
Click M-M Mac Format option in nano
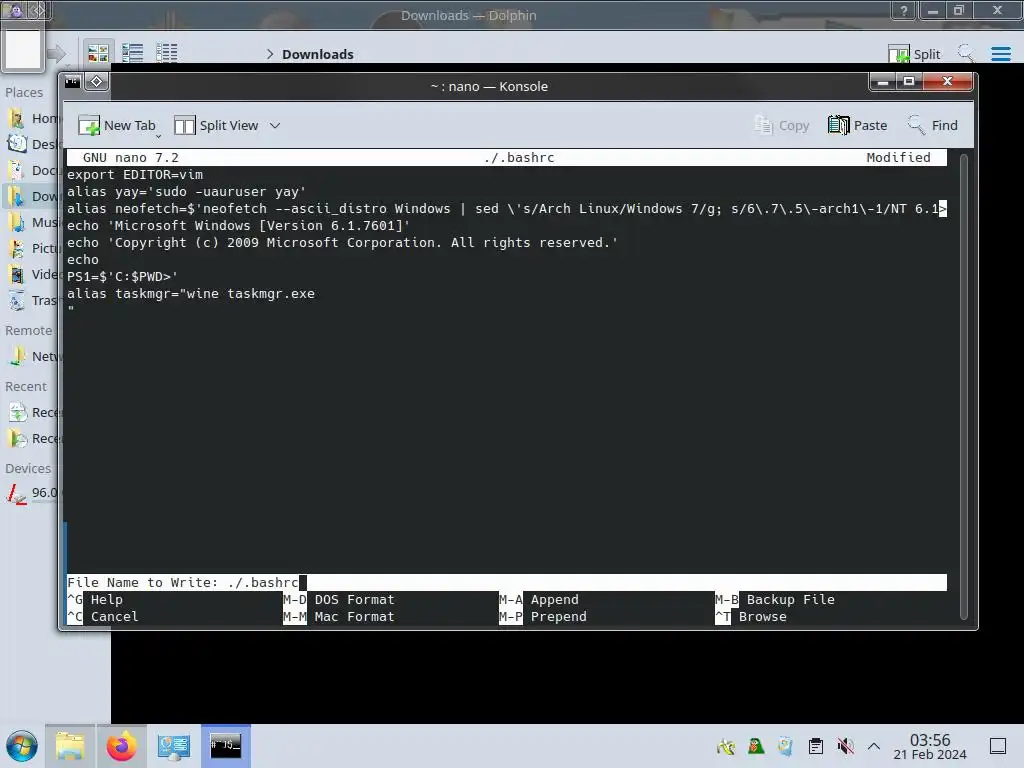click(x=339, y=616)
